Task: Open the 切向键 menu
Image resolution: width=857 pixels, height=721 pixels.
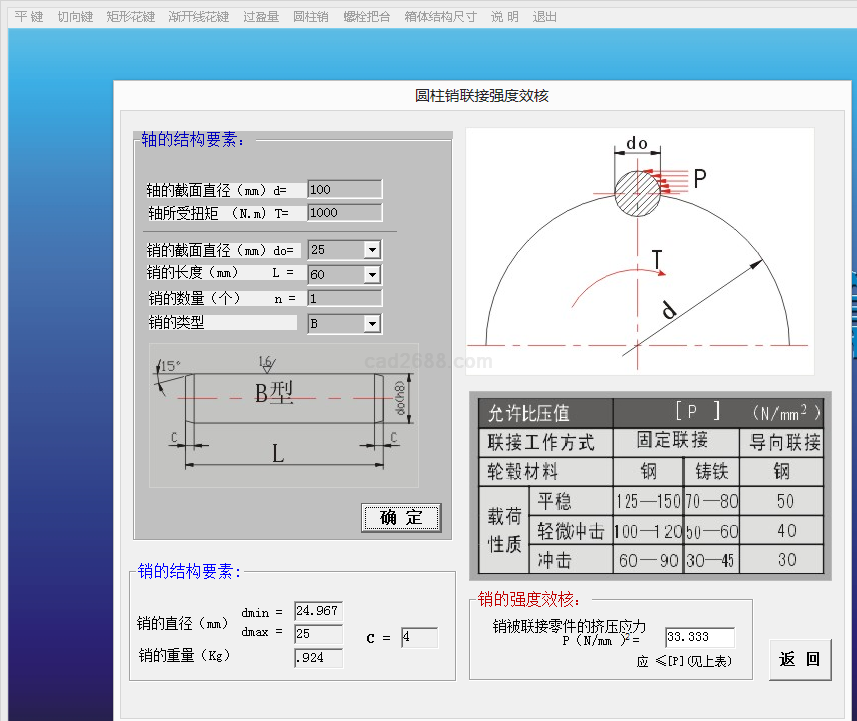Action: tap(75, 17)
